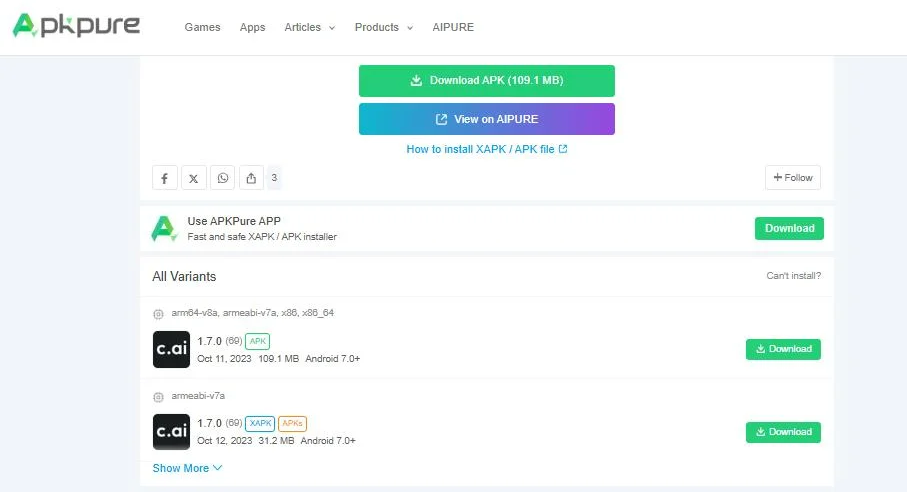Click the 'Oct 12, 2023' date text
907x492 pixels.
[224, 441]
